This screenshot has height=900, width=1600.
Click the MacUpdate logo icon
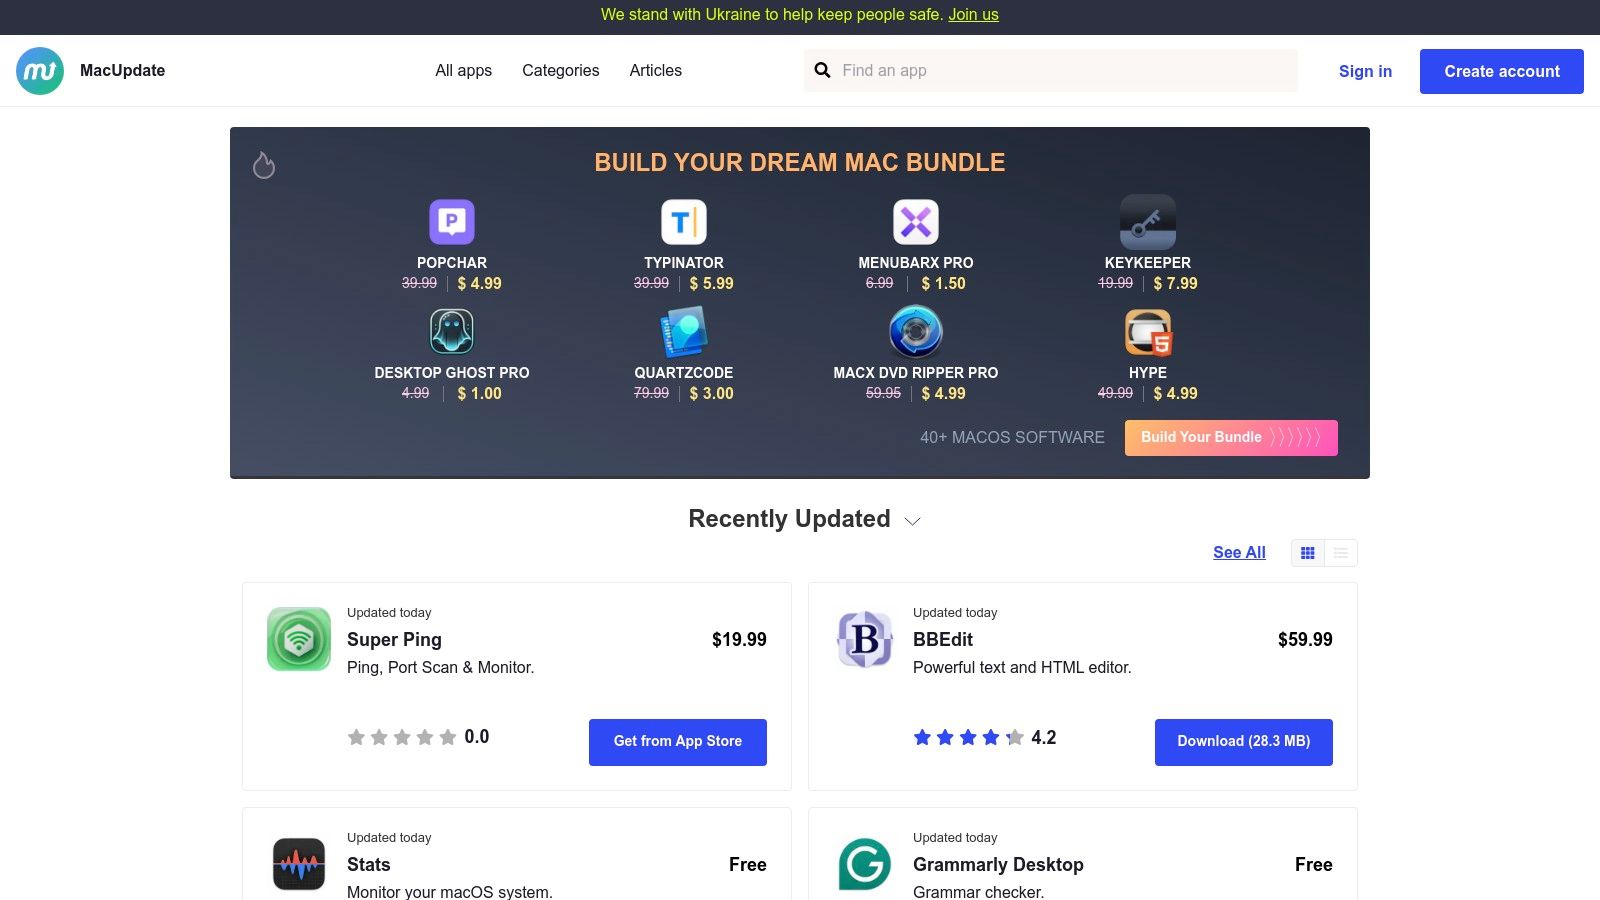tap(40, 71)
